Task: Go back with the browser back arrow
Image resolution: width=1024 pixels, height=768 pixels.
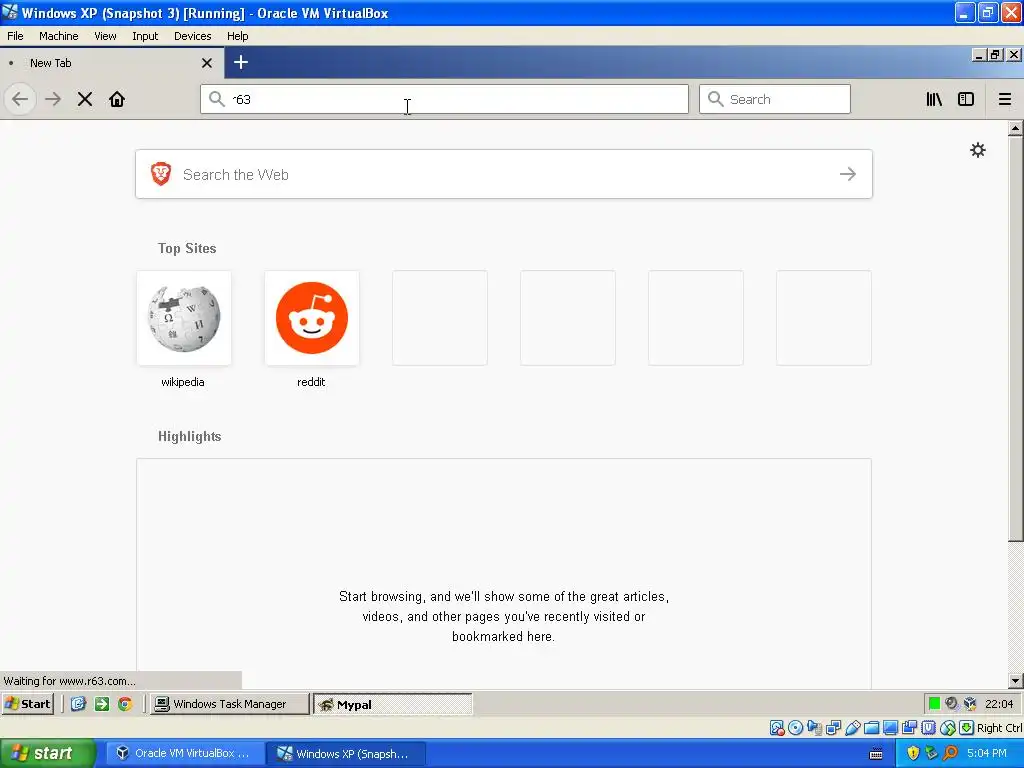Action: 20,99
